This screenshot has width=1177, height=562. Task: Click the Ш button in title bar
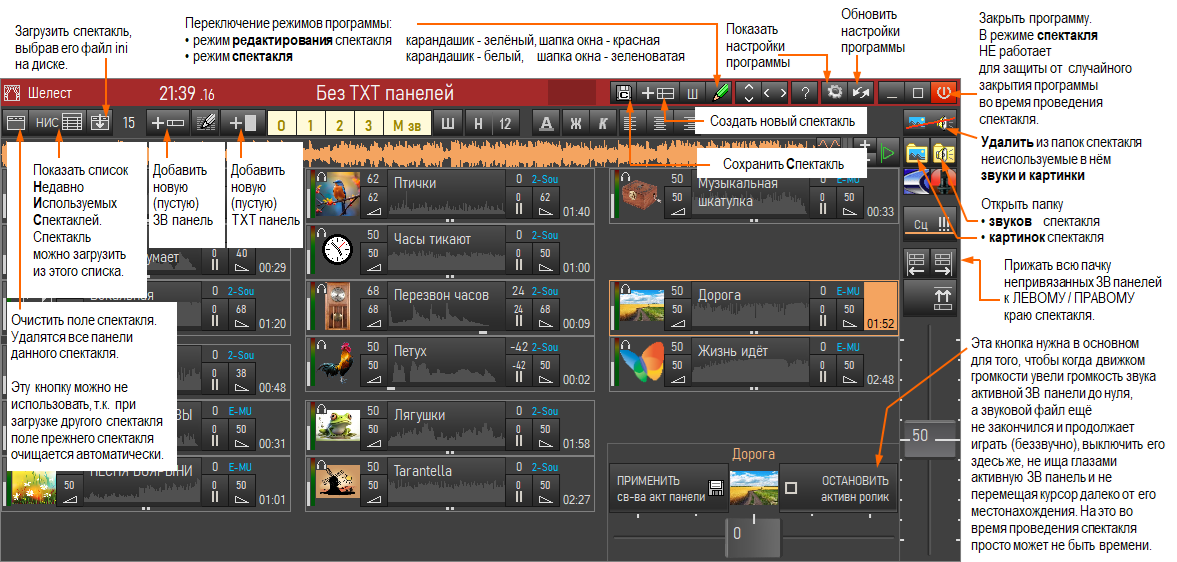tap(693, 93)
